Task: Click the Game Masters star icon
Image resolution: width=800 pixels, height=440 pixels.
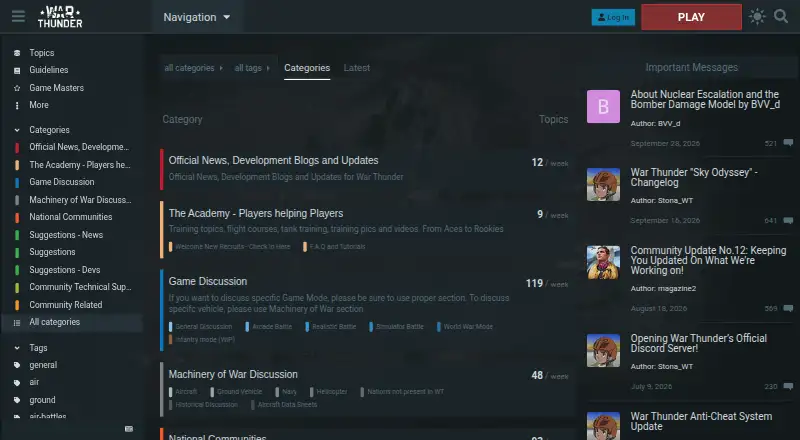Action: click(x=17, y=88)
